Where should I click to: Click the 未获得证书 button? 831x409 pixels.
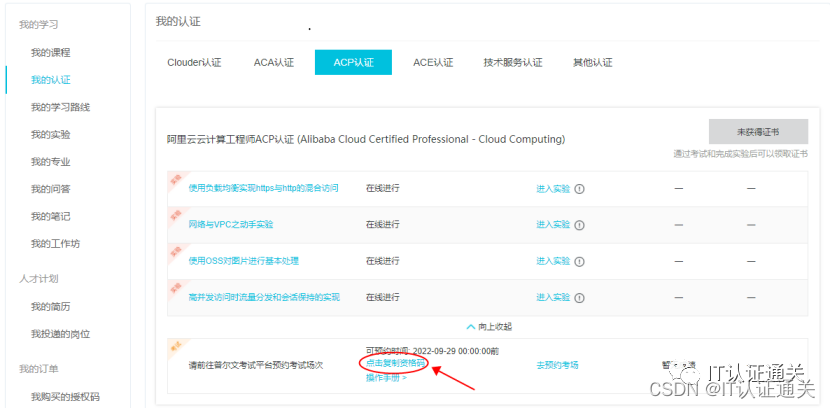tap(758, 131)
